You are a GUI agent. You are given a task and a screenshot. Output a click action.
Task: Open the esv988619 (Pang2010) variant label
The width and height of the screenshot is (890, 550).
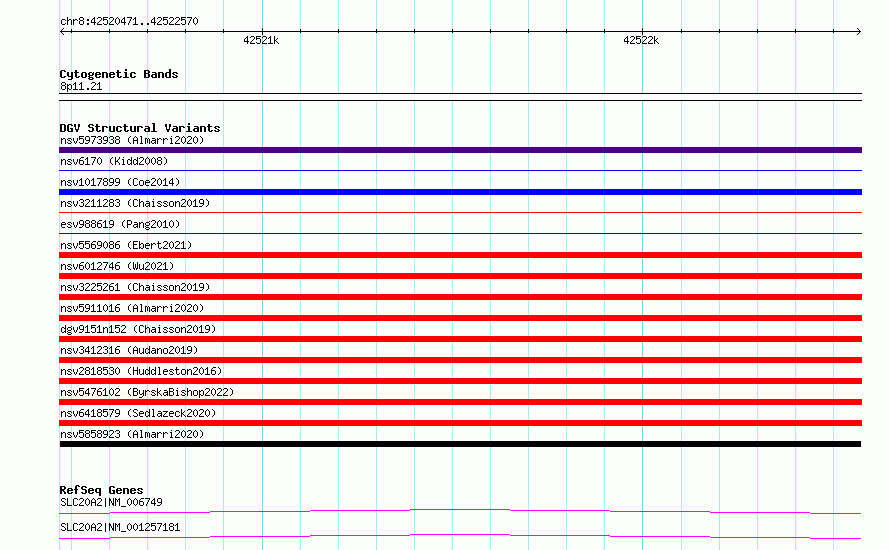click(120, 224)
